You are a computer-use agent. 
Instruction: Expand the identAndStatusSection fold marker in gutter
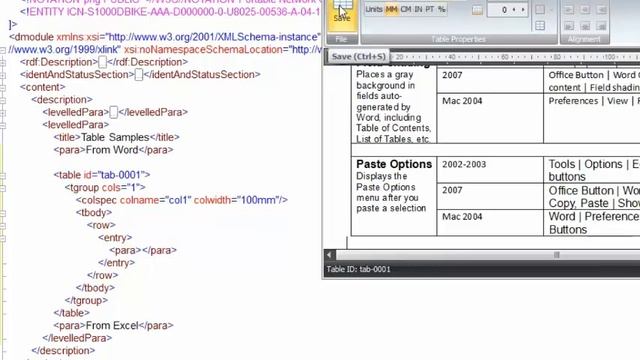(3, 76)
